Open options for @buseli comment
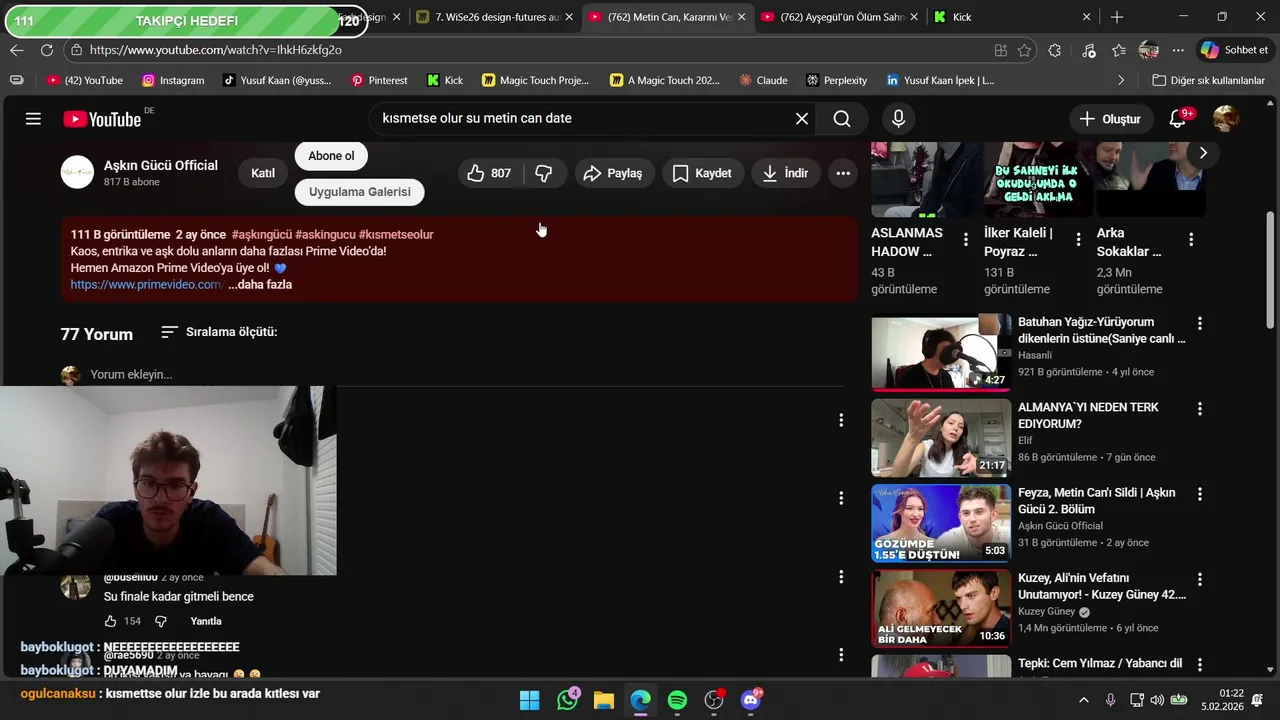 coord(841,577)
